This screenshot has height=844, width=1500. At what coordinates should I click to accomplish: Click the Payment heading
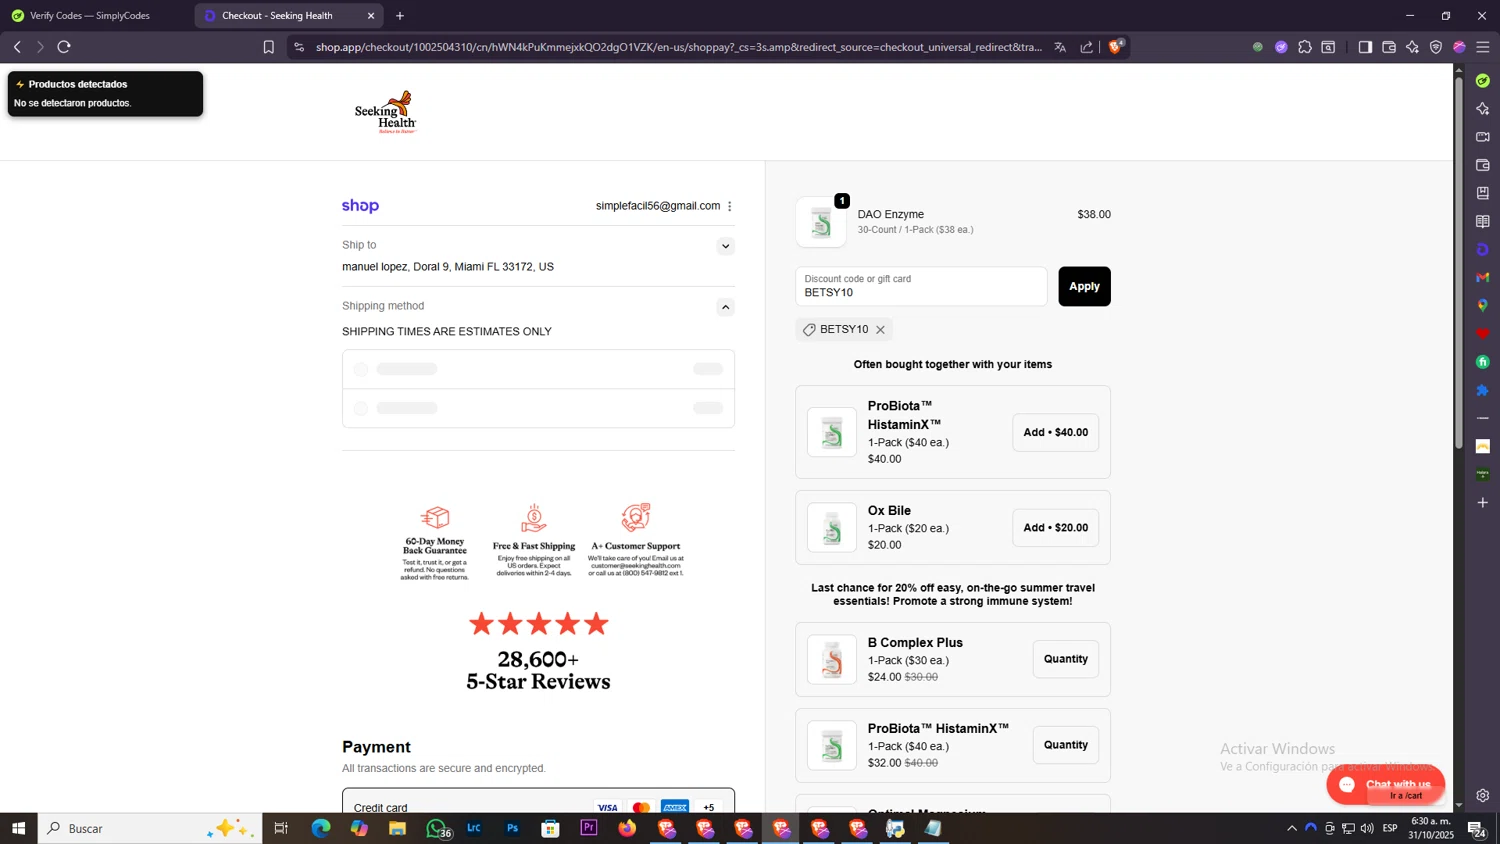click(x=376, y=747)
